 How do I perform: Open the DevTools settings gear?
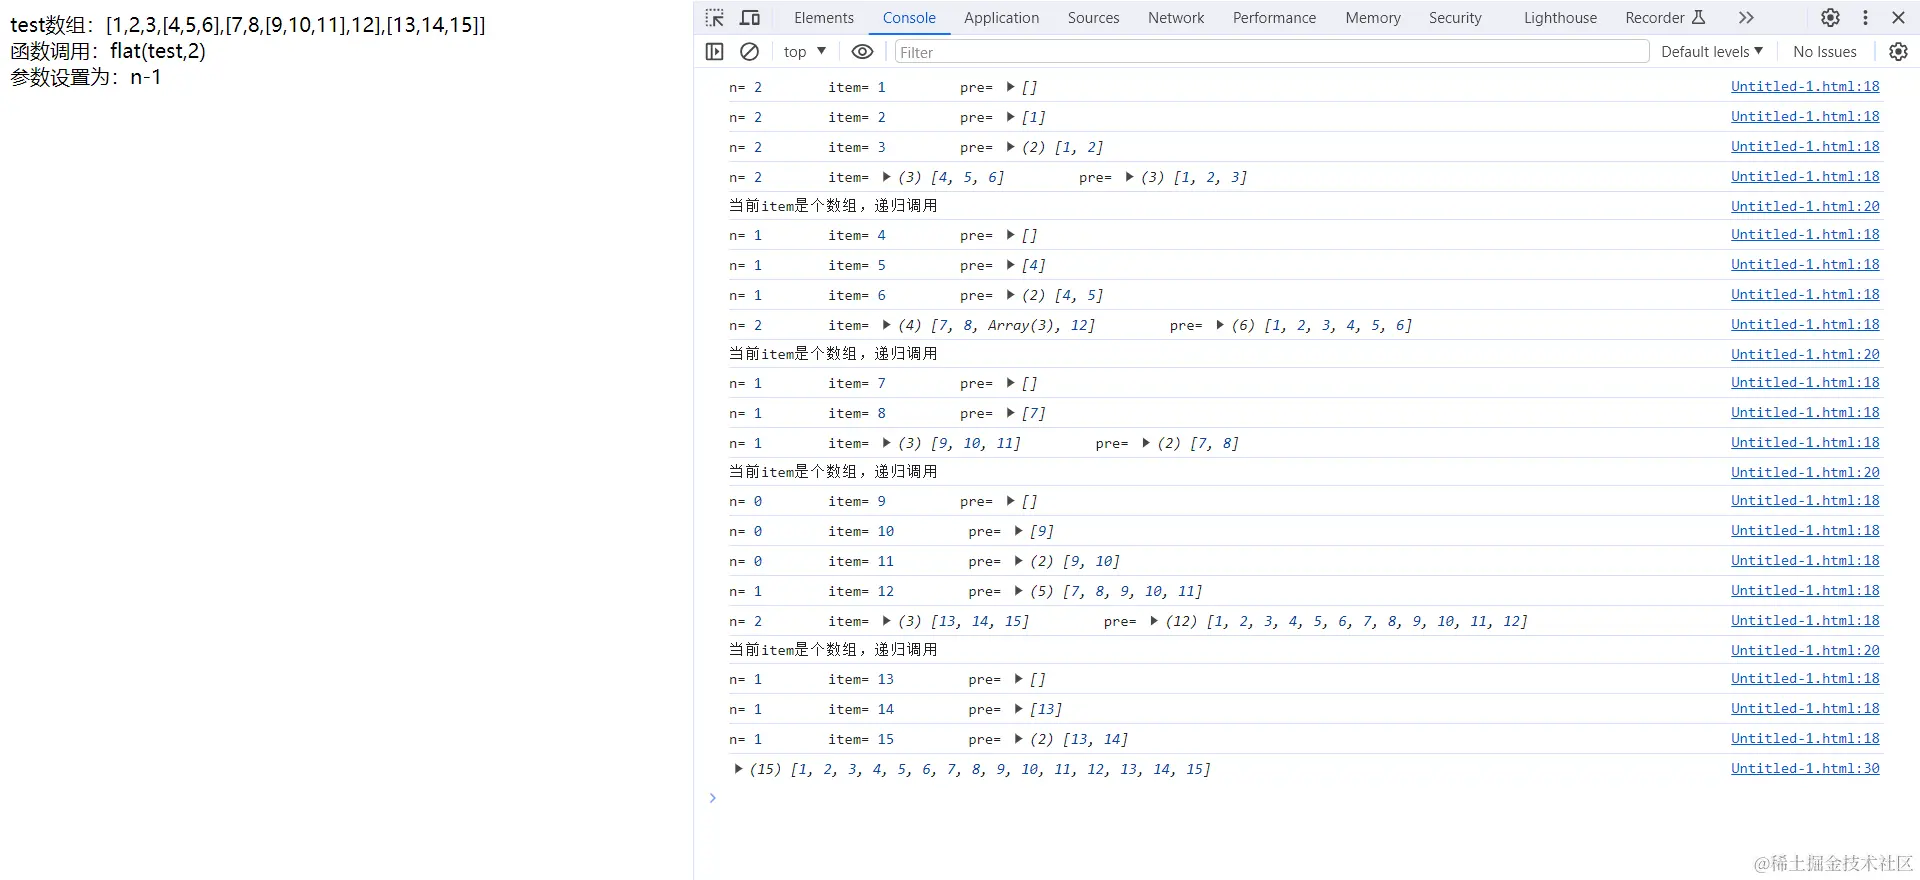coord(1830,18)
